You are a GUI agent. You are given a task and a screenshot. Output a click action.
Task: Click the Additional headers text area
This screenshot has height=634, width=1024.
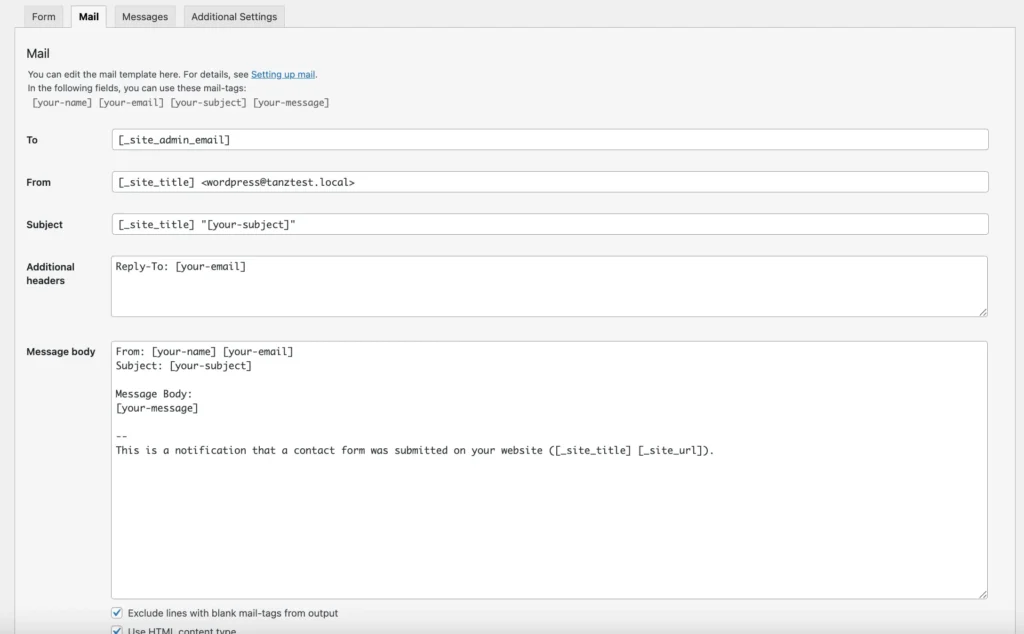[549, 287]
